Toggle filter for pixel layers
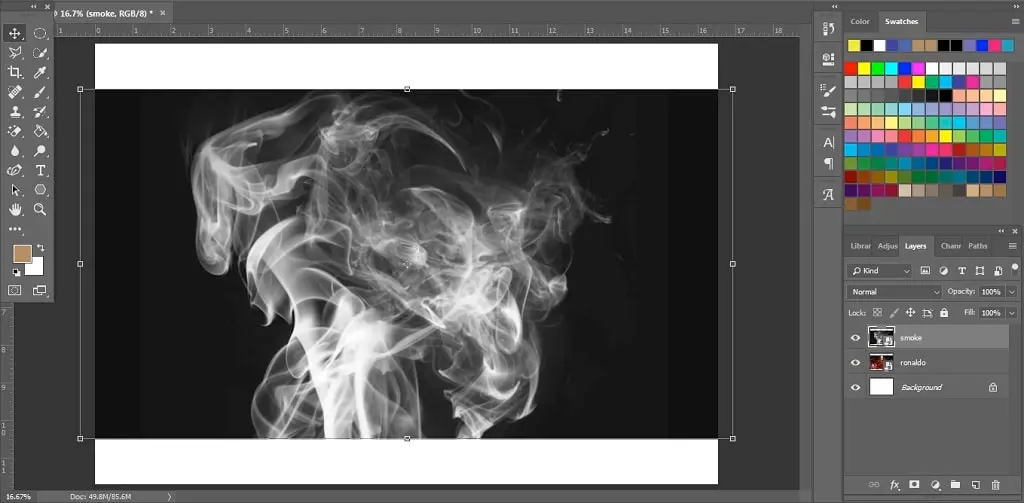The width and height of the screenshot is (1024, 503). coord(925,270)
